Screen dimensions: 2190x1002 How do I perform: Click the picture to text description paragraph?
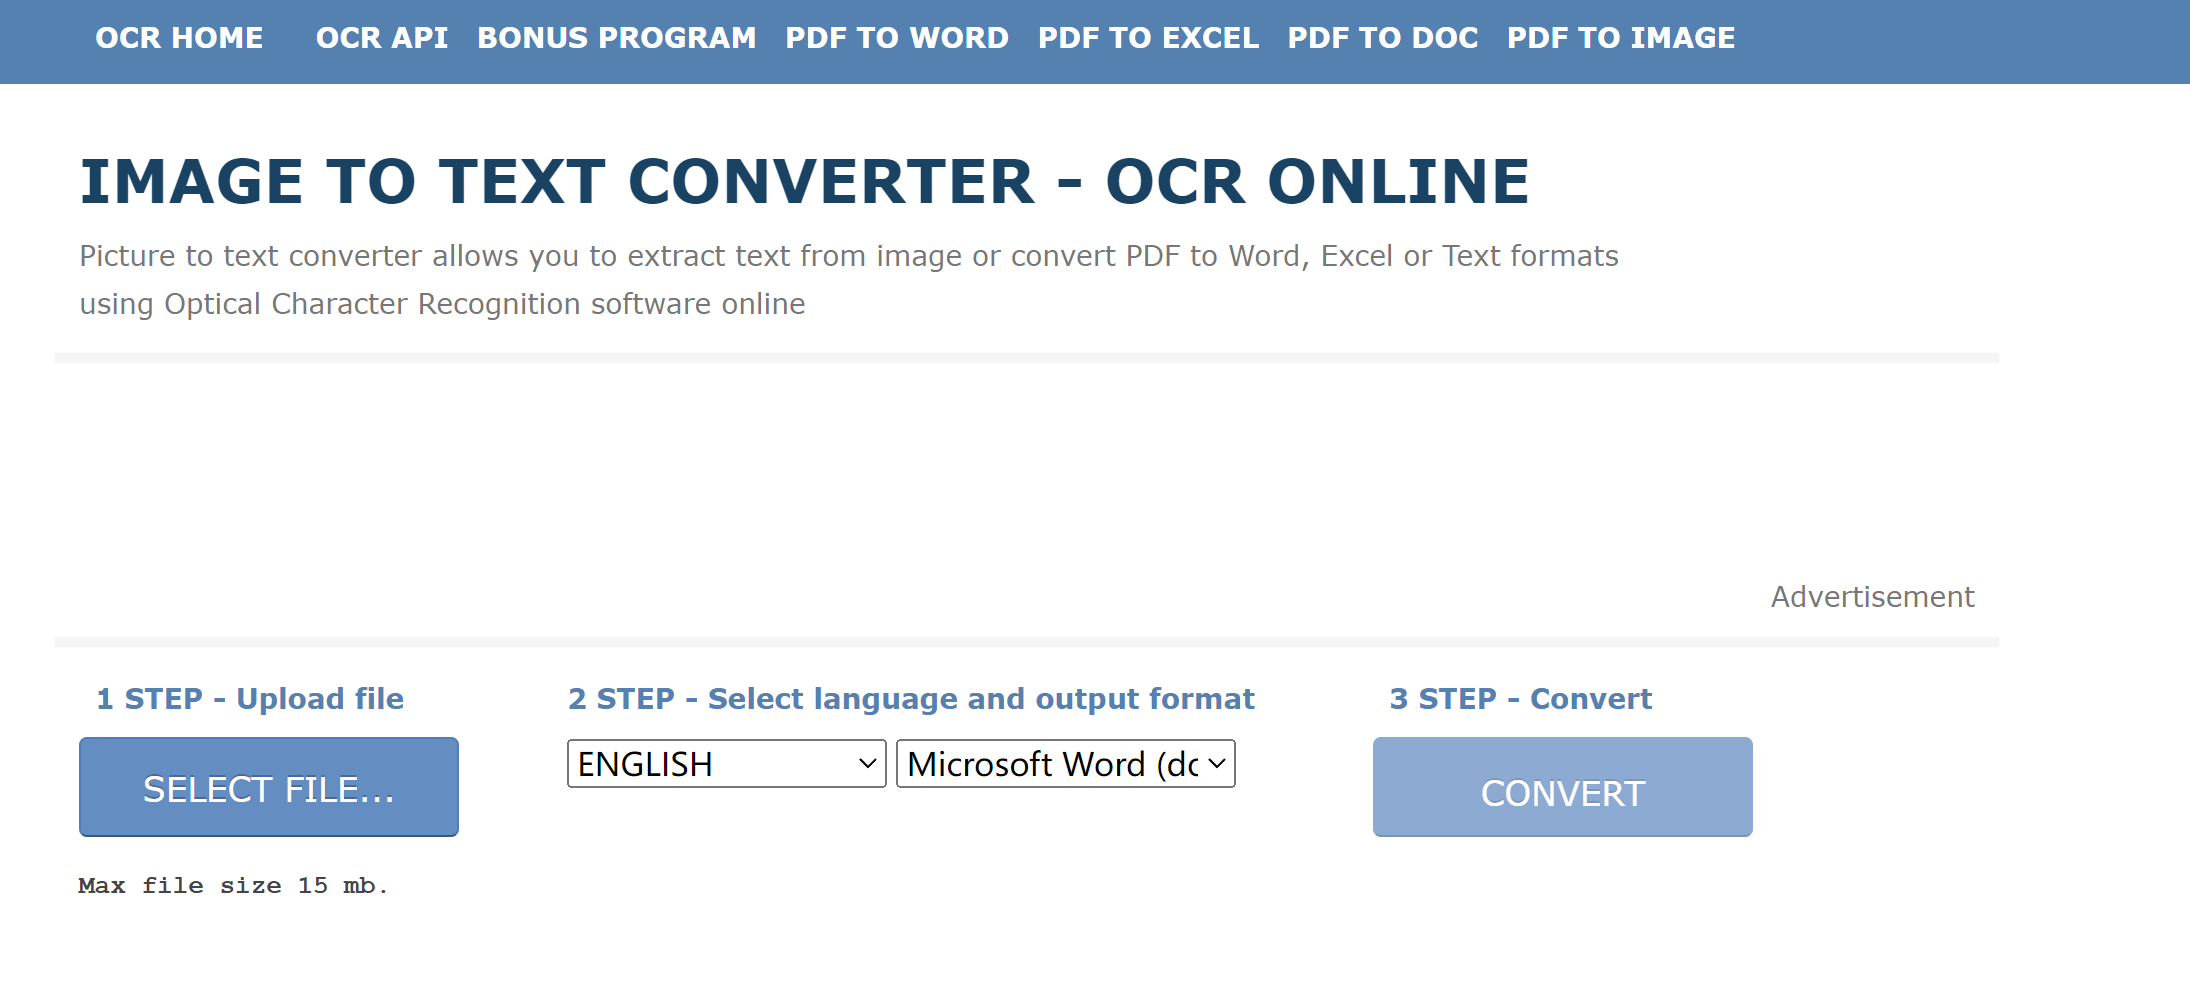(848, 279)
